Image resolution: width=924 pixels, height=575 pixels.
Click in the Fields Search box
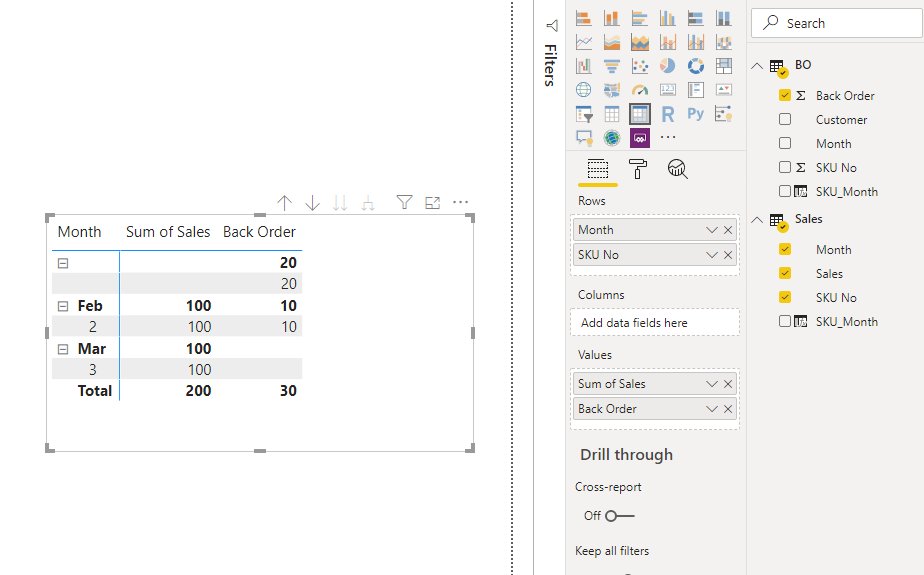tap(837, 23)
